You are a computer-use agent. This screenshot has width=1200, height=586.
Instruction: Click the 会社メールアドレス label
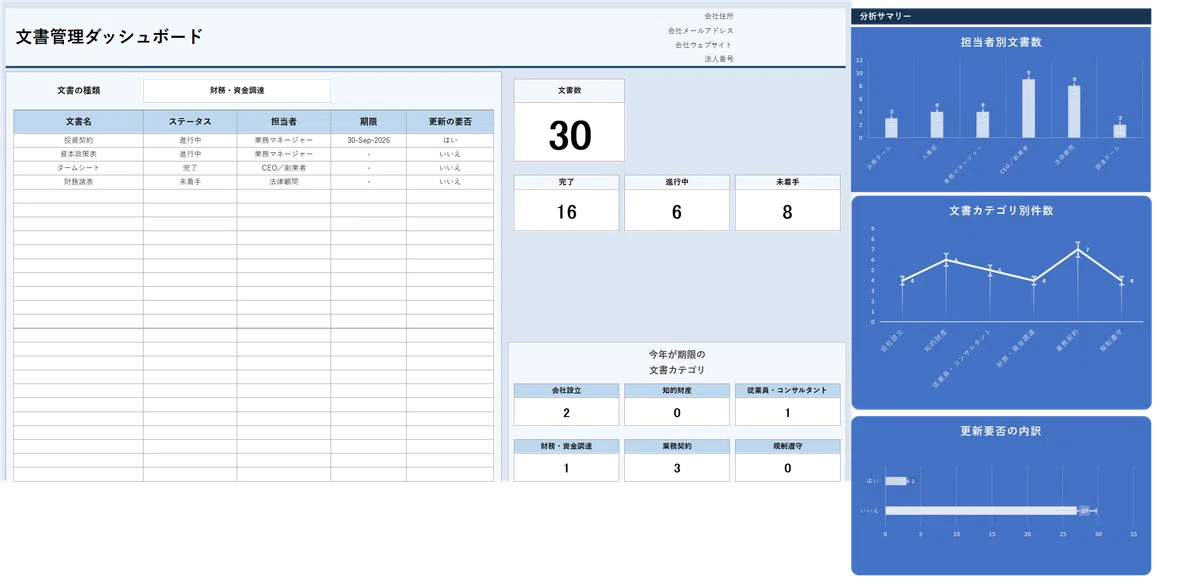click(701, 31)
